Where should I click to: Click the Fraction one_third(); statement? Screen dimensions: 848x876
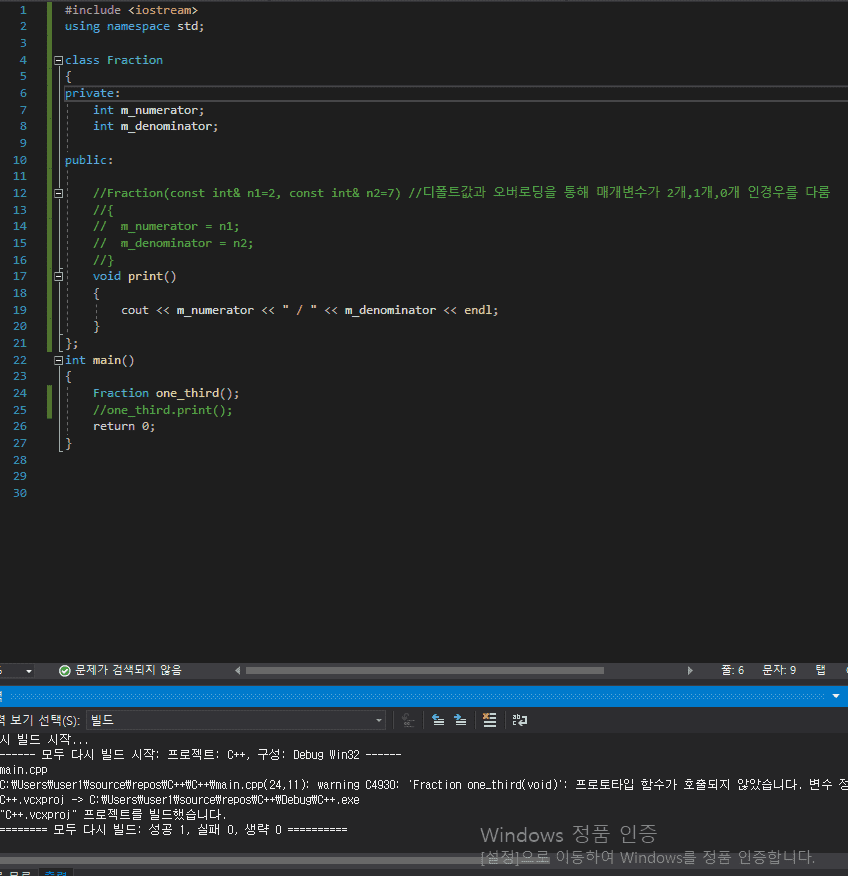pyautogui.click(x=166, y=393)
